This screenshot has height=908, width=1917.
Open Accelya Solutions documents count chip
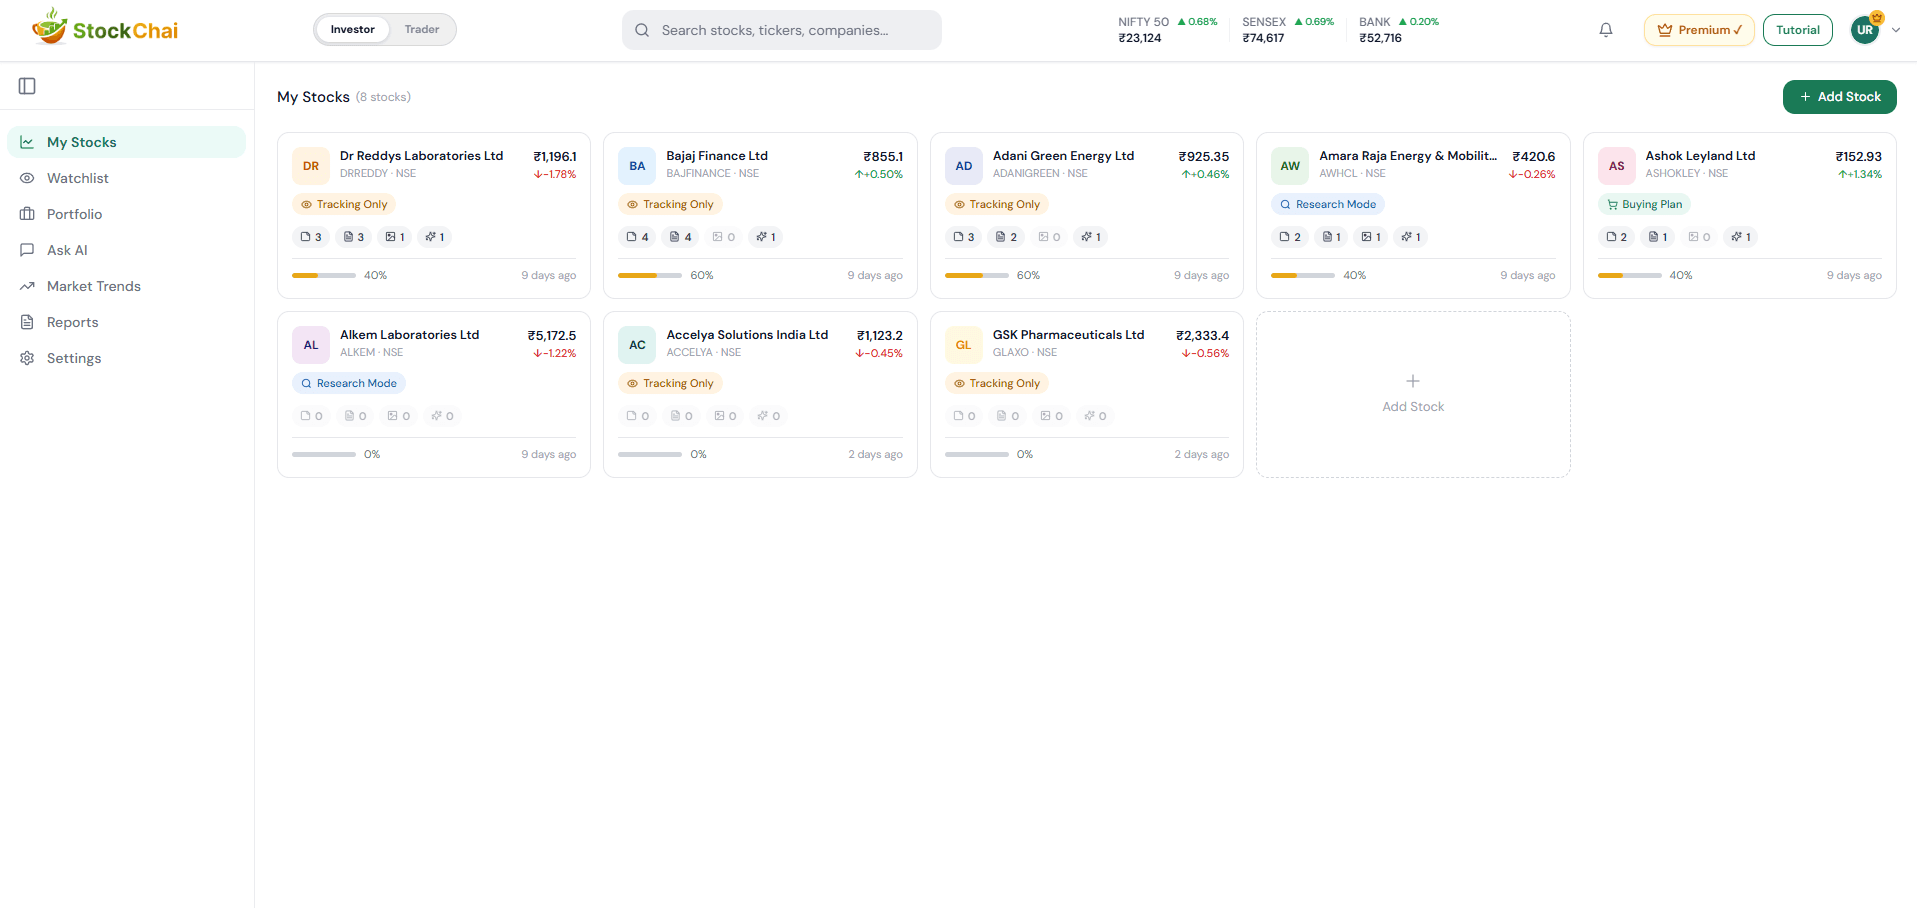point(682,416)
